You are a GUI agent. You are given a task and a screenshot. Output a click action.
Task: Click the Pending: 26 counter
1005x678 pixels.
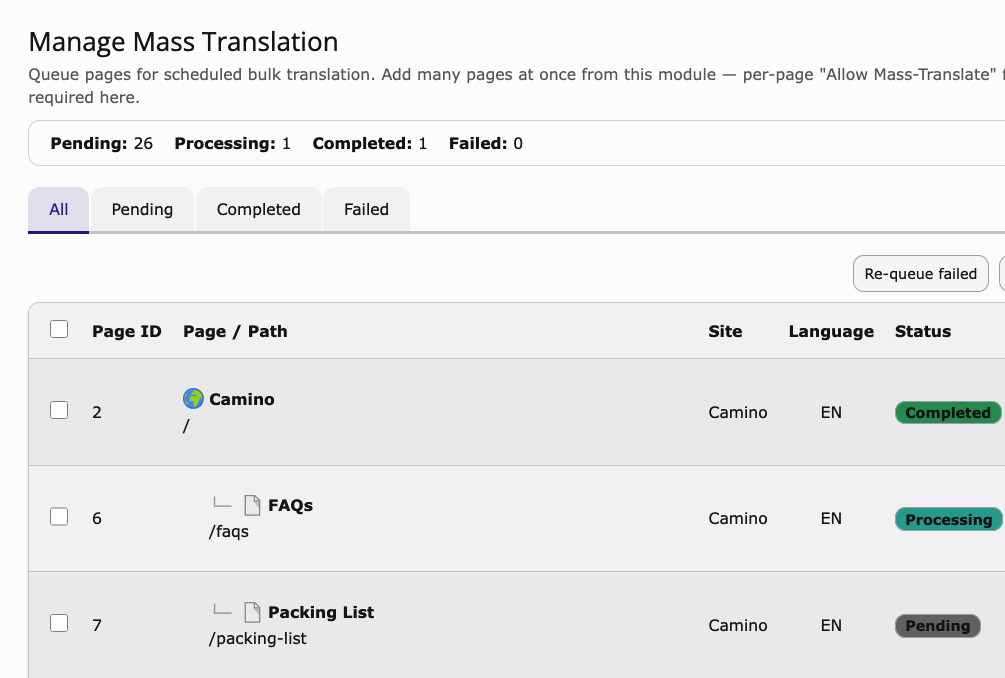pos(101,144)
